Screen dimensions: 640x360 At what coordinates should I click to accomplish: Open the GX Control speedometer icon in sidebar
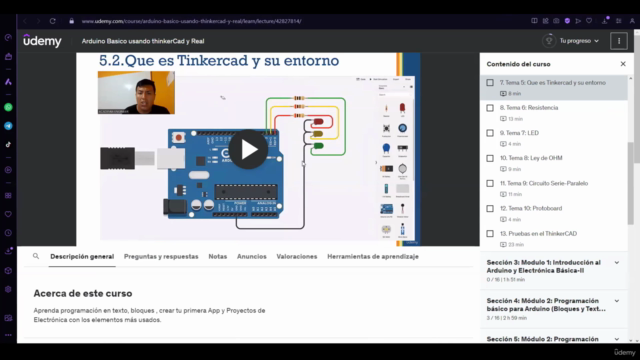8,38
